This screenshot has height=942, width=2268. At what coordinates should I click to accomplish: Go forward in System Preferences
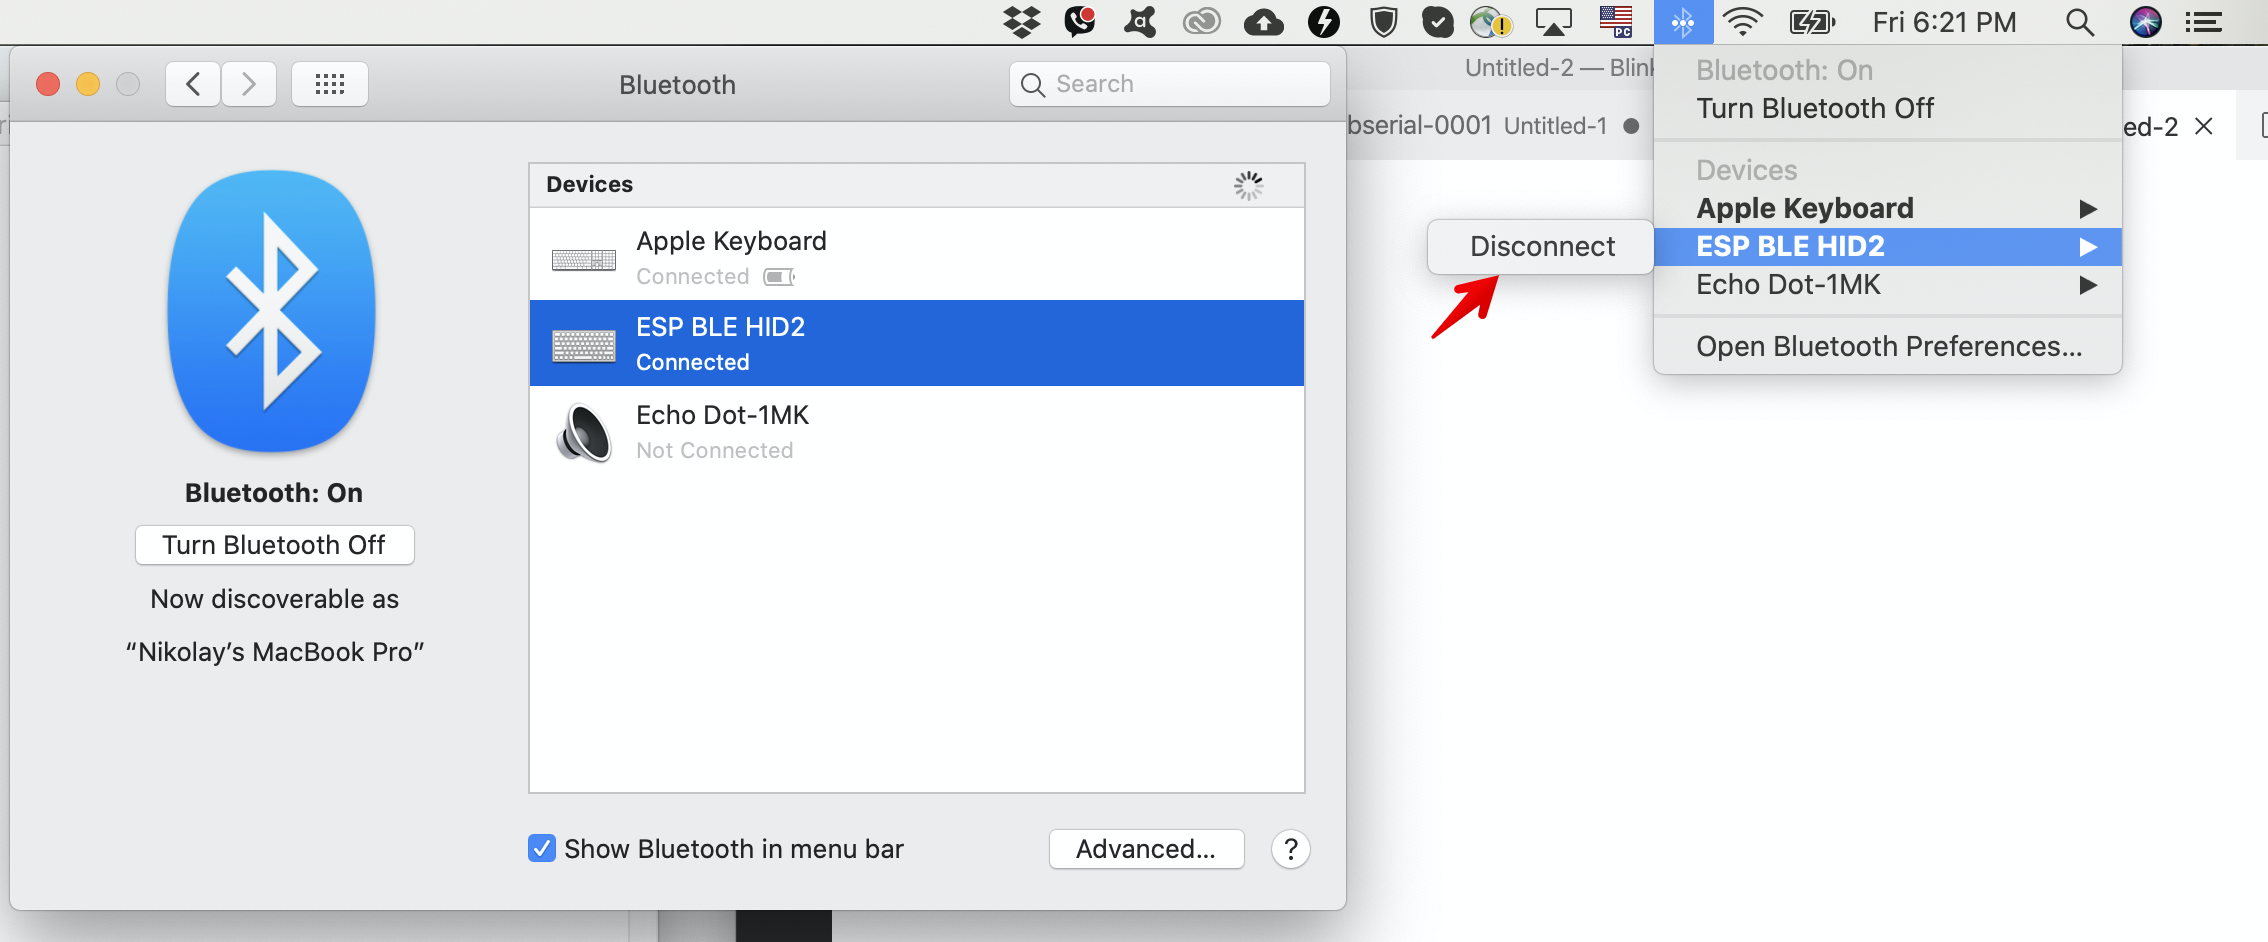(249, 84)
